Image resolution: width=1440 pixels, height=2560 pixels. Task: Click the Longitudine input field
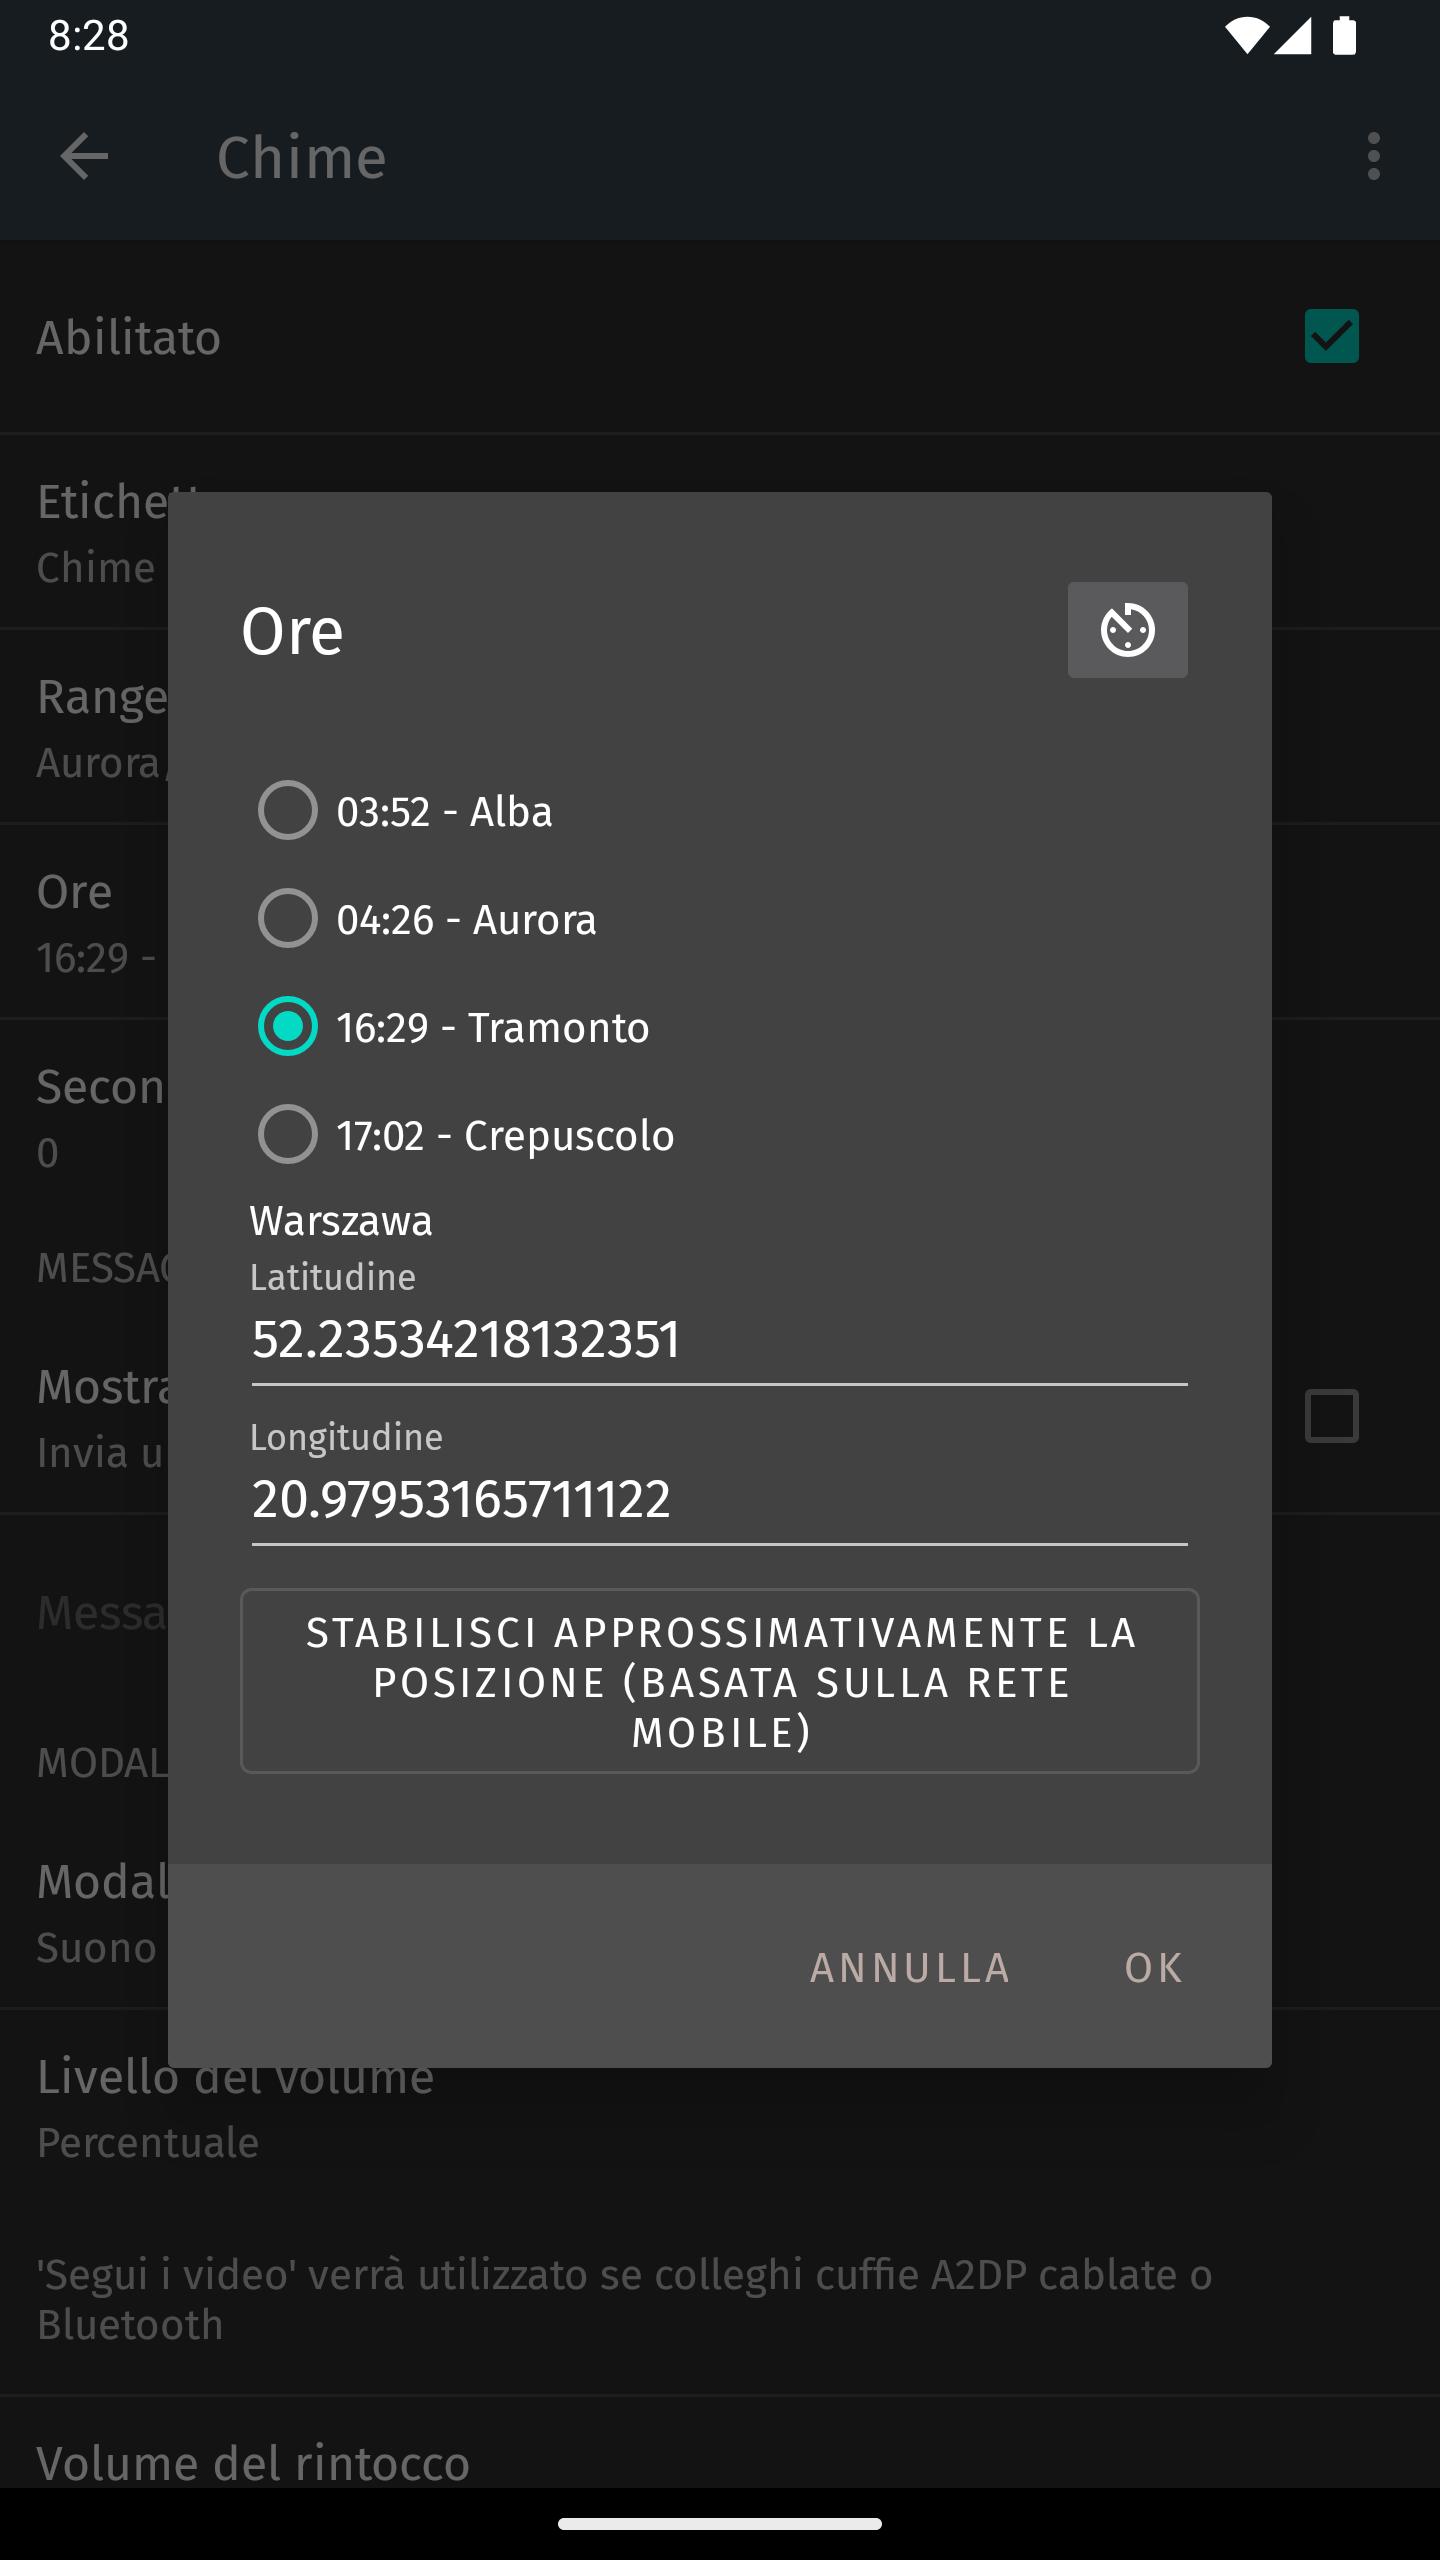(x=720, y=1500)
